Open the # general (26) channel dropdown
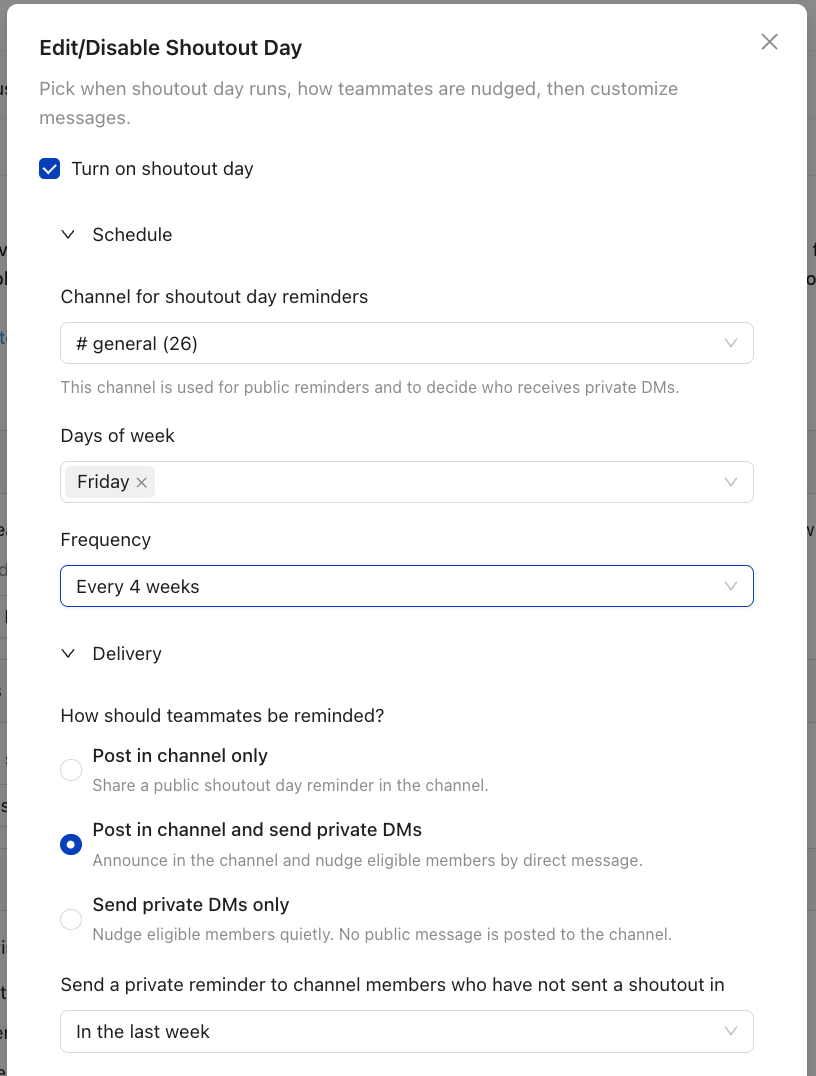Image resolution: width=816 pixels, height=1076 pixels. pyautogui.click(x=407, y=343)
